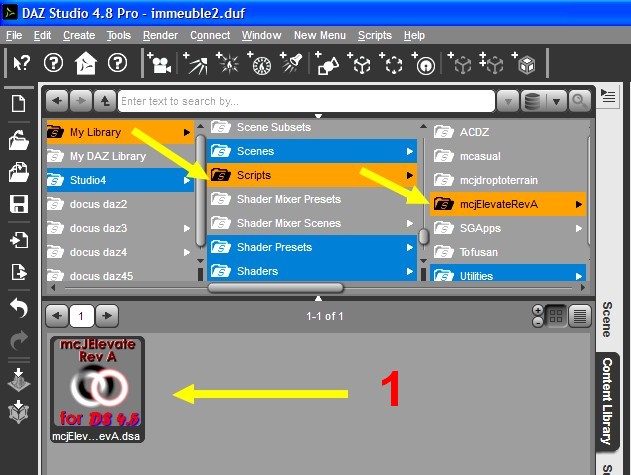The width and height of the screenshot is (631, 475).
Task: Select the Scripts folder
Action: 312,175
